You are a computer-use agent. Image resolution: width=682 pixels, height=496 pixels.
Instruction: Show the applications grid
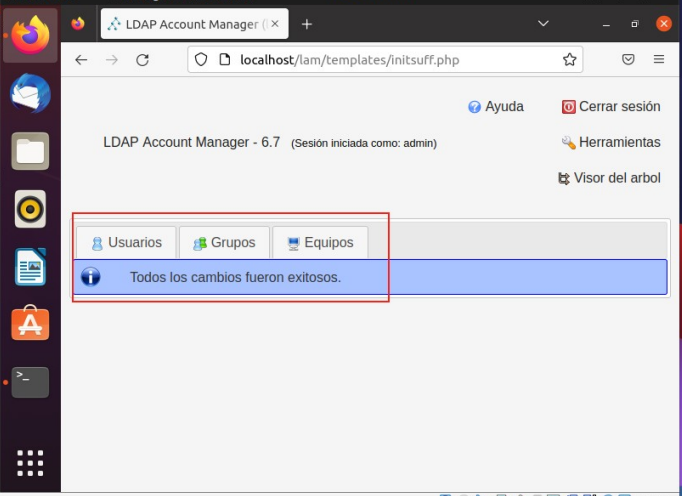pos(30,463)
